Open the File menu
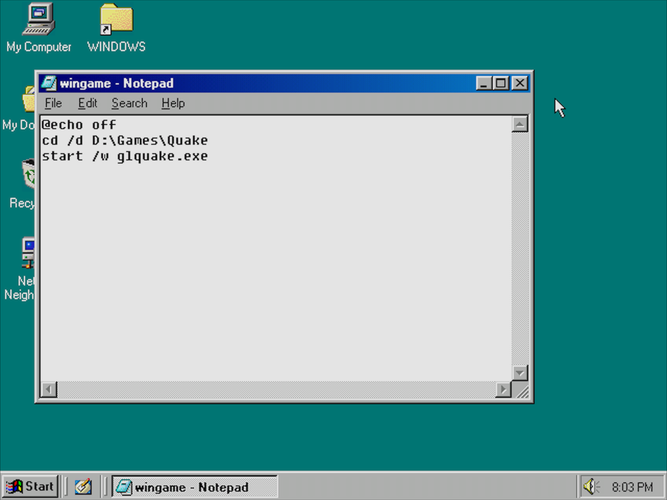Viewport: 667px width, 500px height. (x=53, y=103)
